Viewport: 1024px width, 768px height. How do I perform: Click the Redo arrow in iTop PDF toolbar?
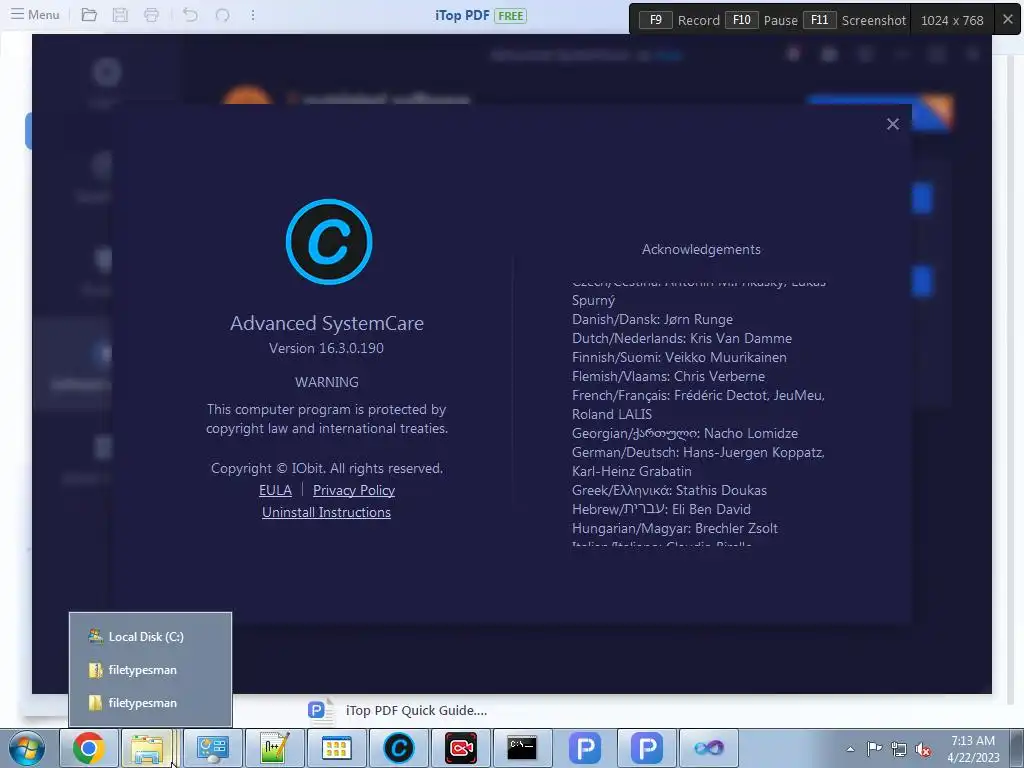222,14
